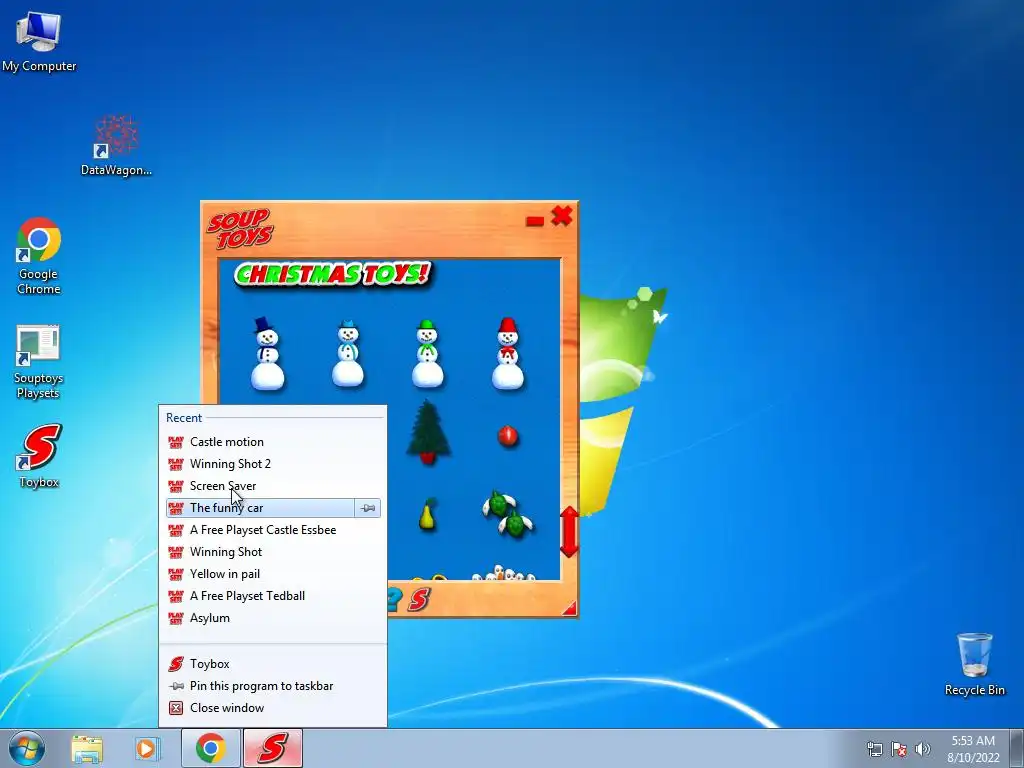
Task: Choose Close window in the jump list
Action: coord(272,708)
